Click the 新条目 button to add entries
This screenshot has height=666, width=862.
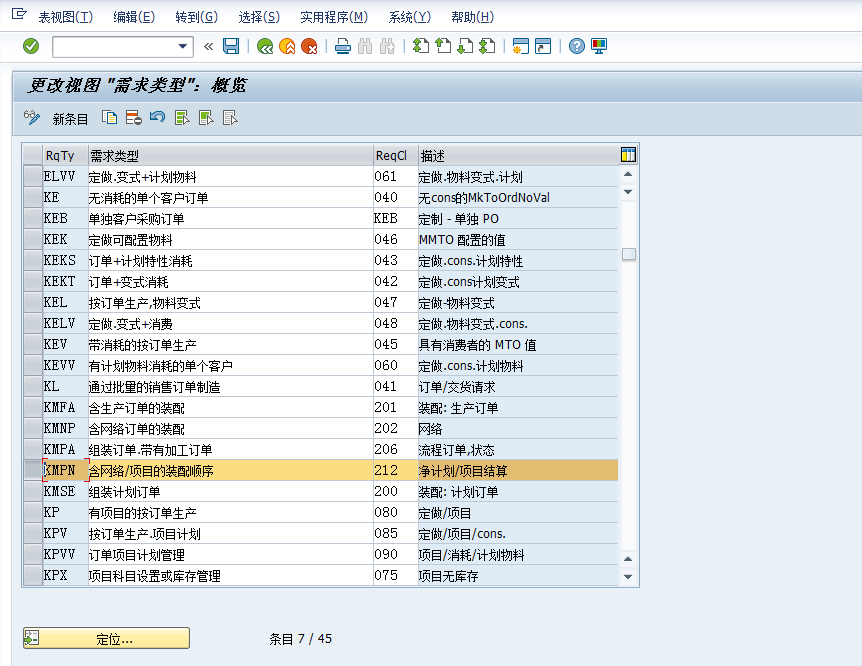(x=69, y=118)
